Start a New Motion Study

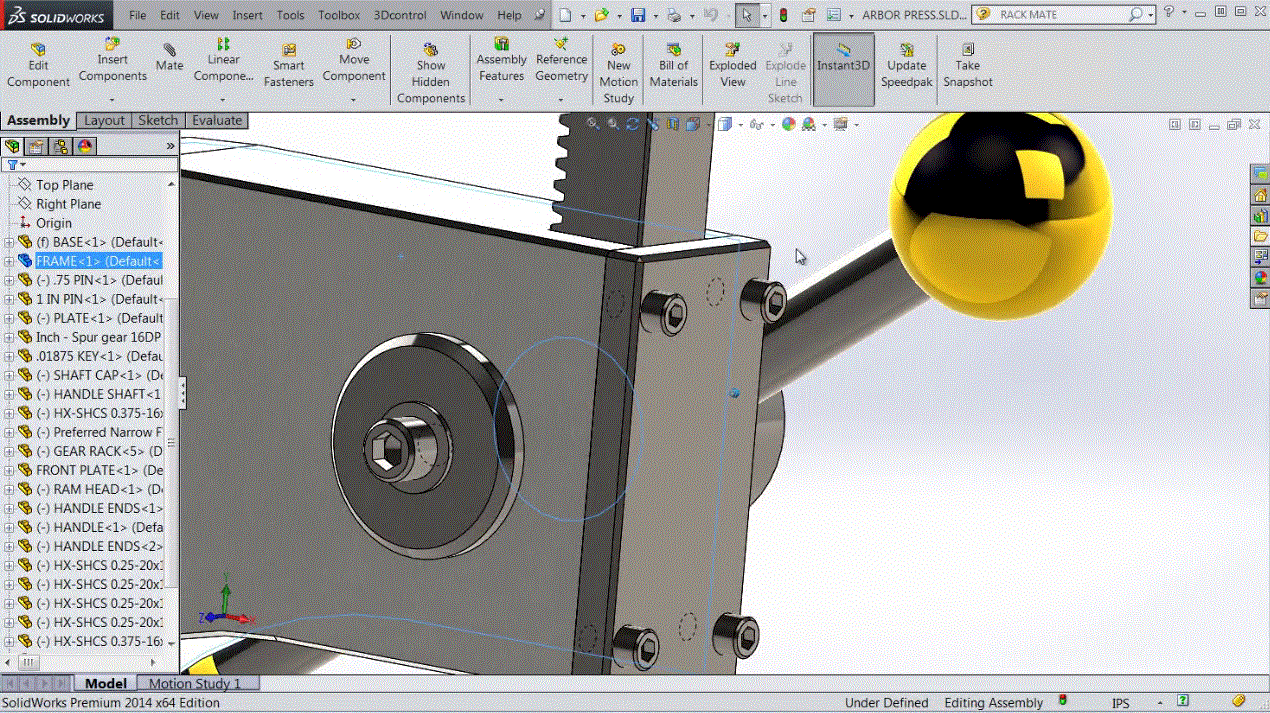[619, 74]
